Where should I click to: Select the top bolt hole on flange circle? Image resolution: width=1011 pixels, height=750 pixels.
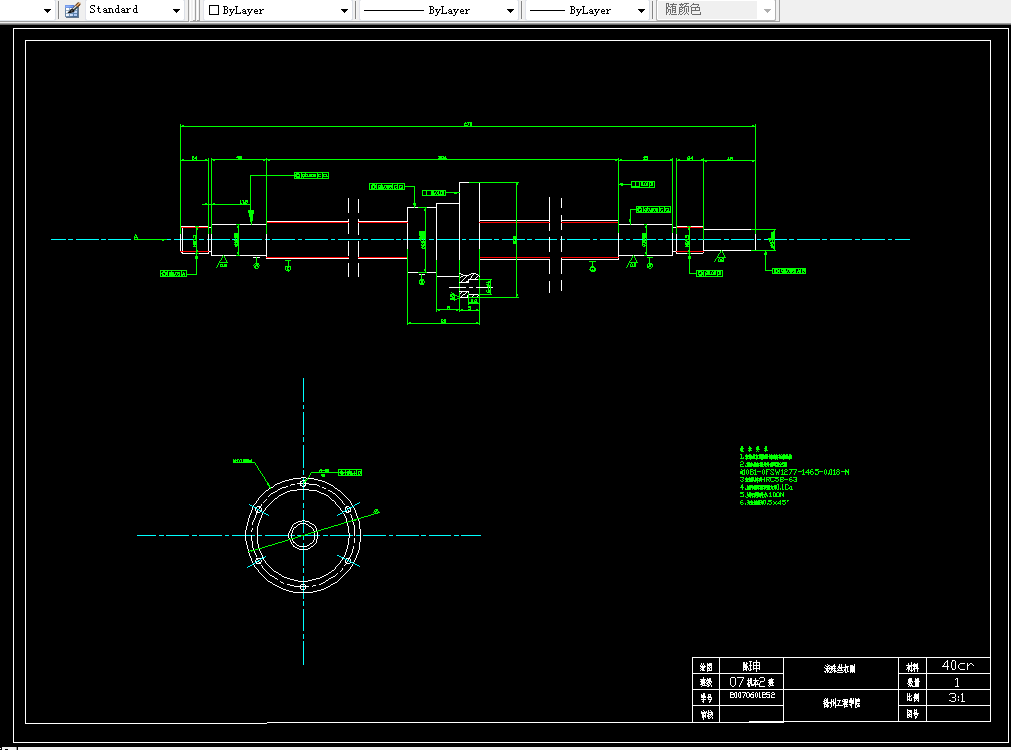tap(303, 483)
